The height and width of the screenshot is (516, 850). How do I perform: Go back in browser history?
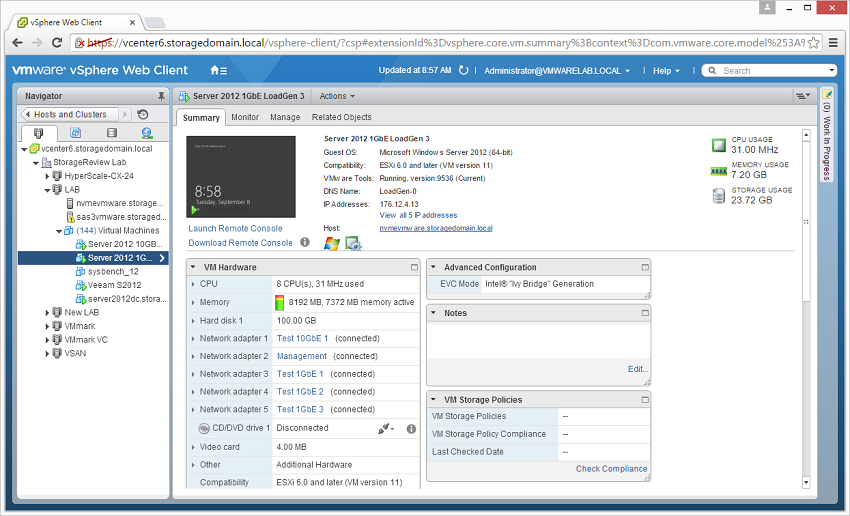tap(17, 42)
